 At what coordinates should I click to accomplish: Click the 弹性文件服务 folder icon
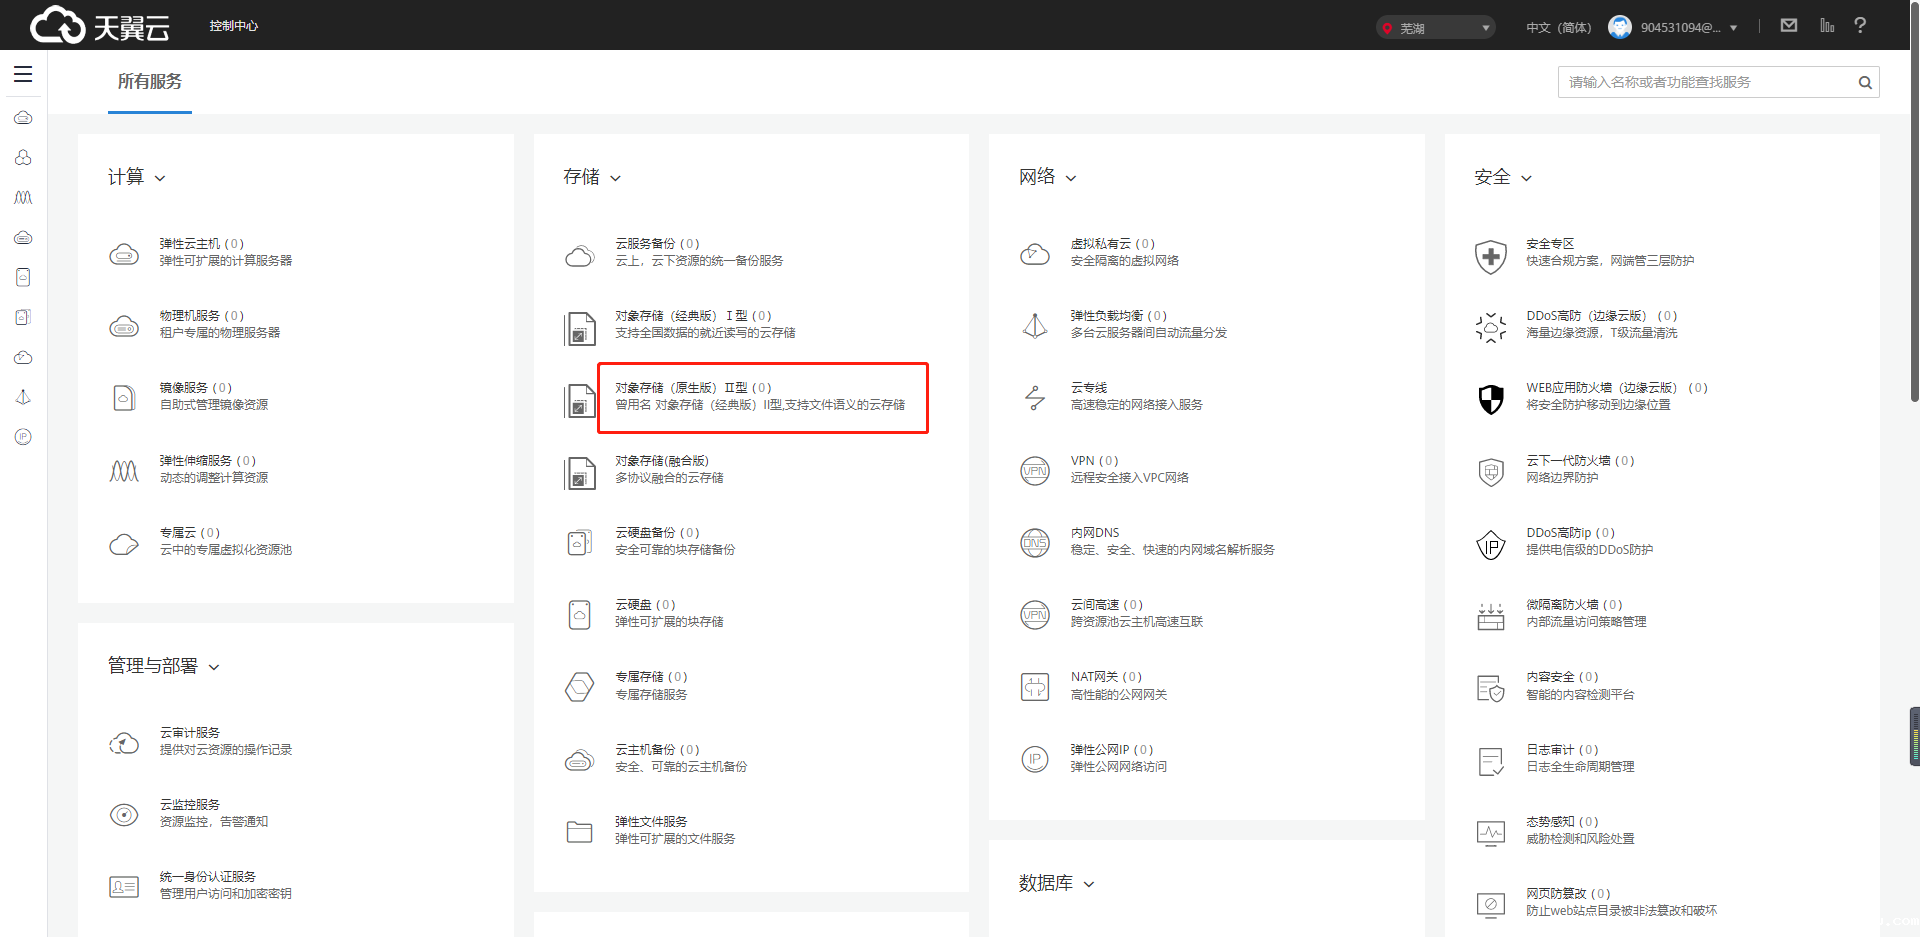tap(579, 832)
